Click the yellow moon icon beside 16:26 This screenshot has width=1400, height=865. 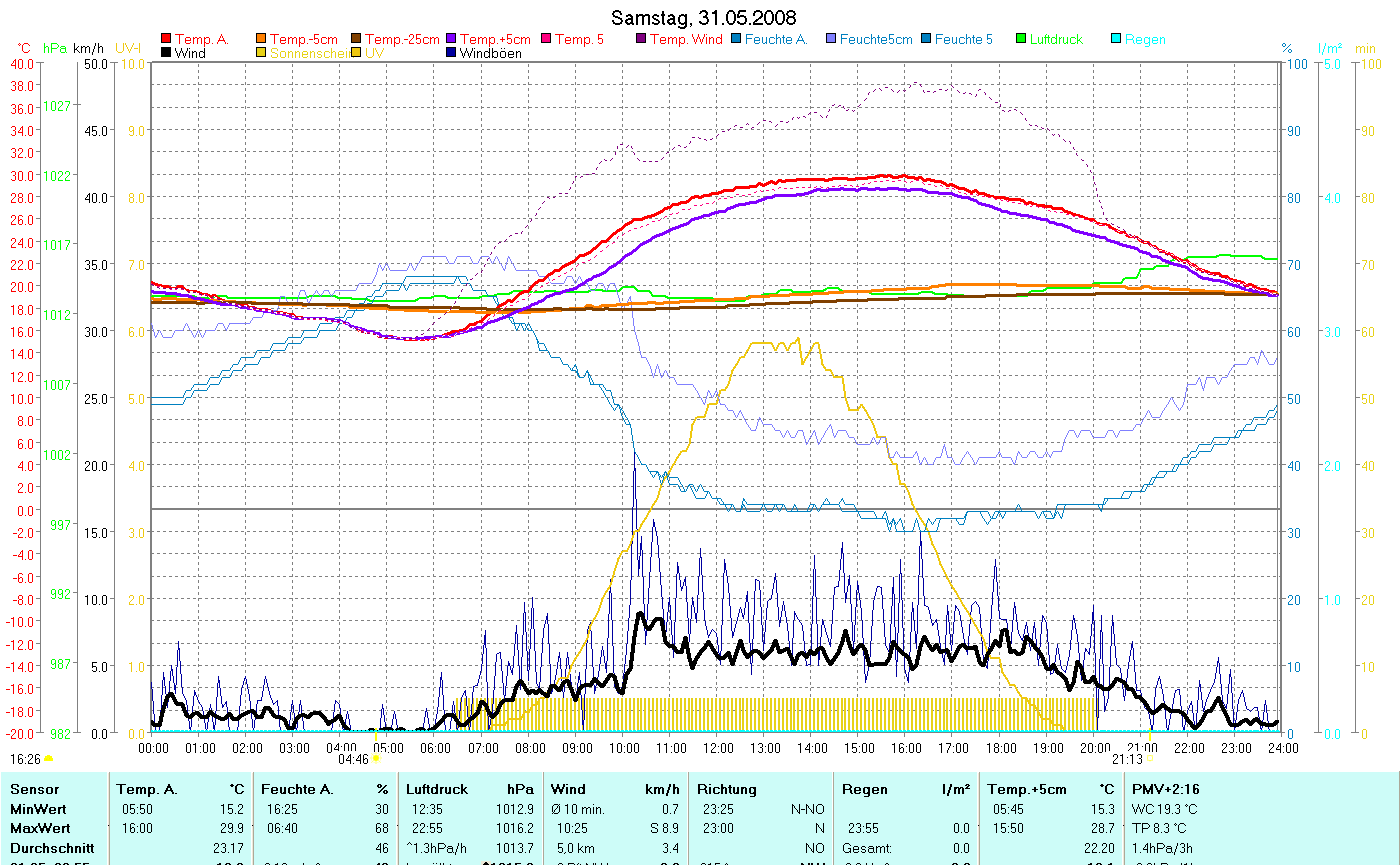[x=49, y=760]
